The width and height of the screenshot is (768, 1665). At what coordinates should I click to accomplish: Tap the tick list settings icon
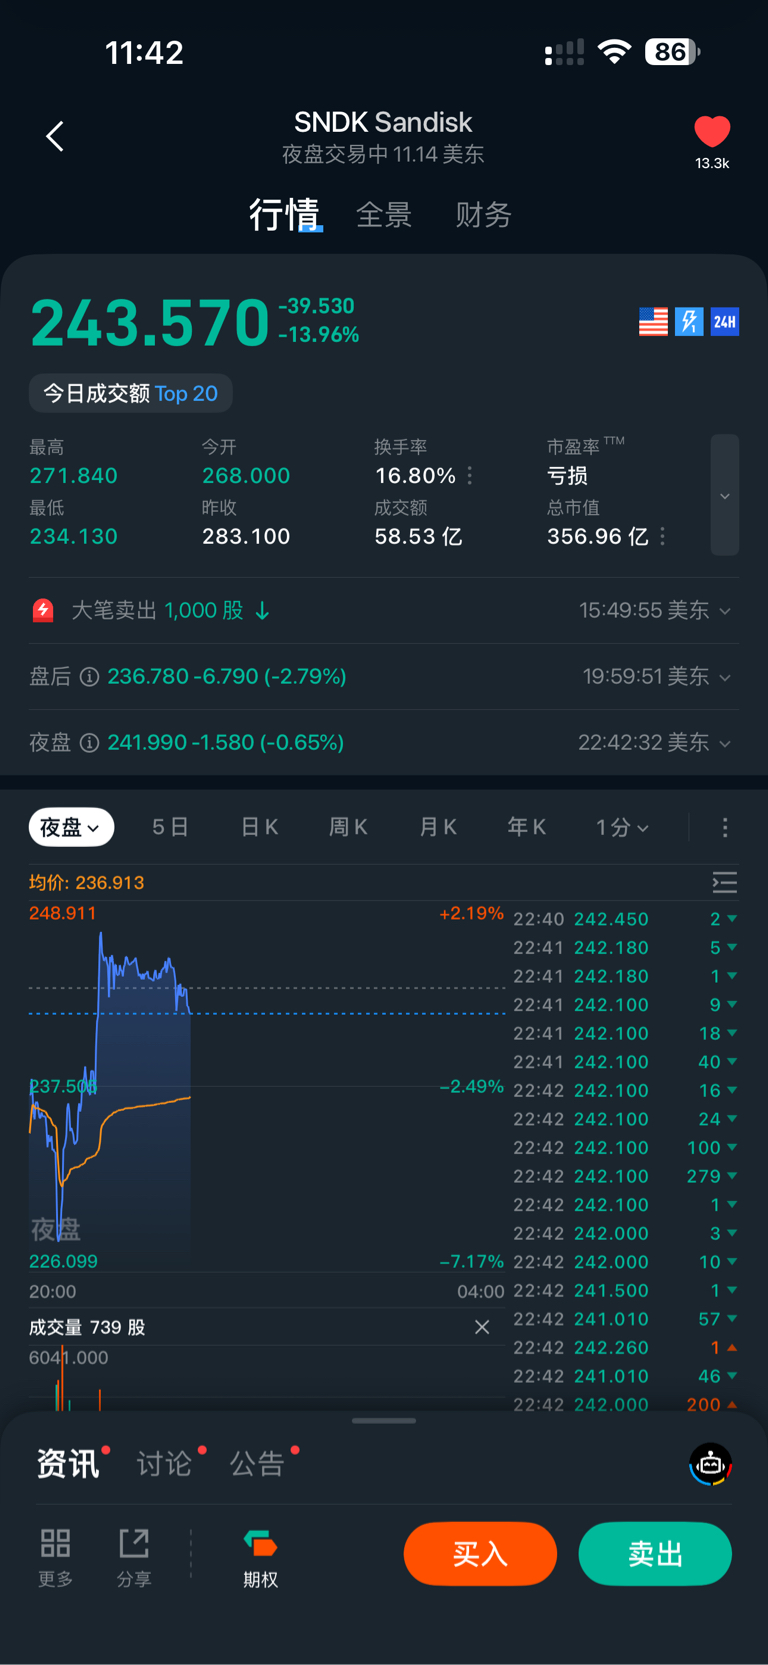coord(725,882)
